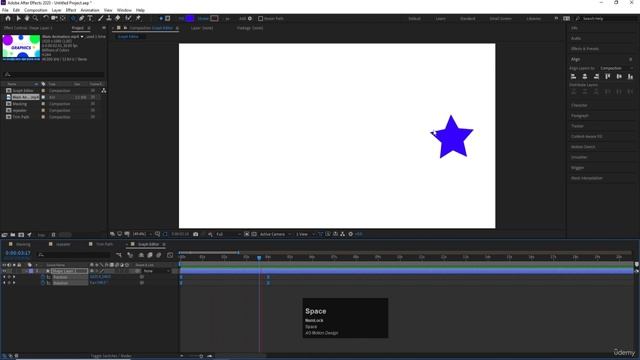Select the Pen tool
The image size is (640, 360).
click(x=82, y=18)
